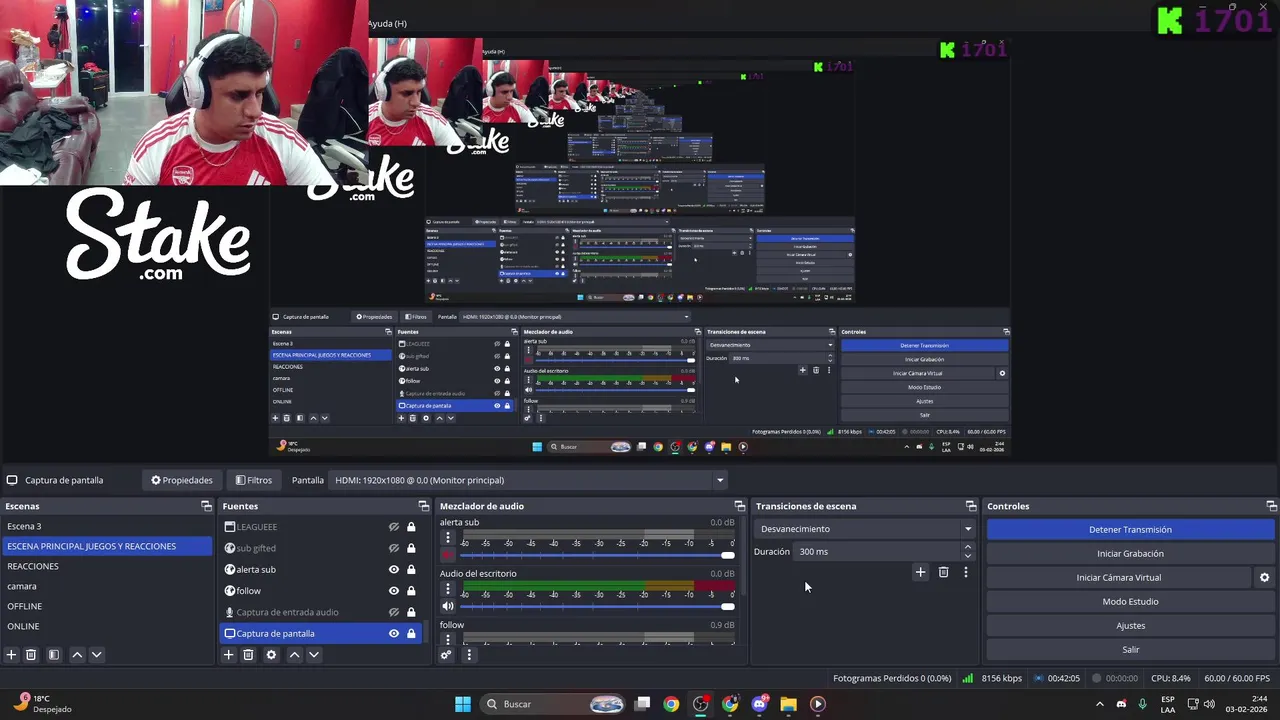Open transition properties three-dots menu
The height and width of the screenshot is (720, 1280).
coord(966,572)
